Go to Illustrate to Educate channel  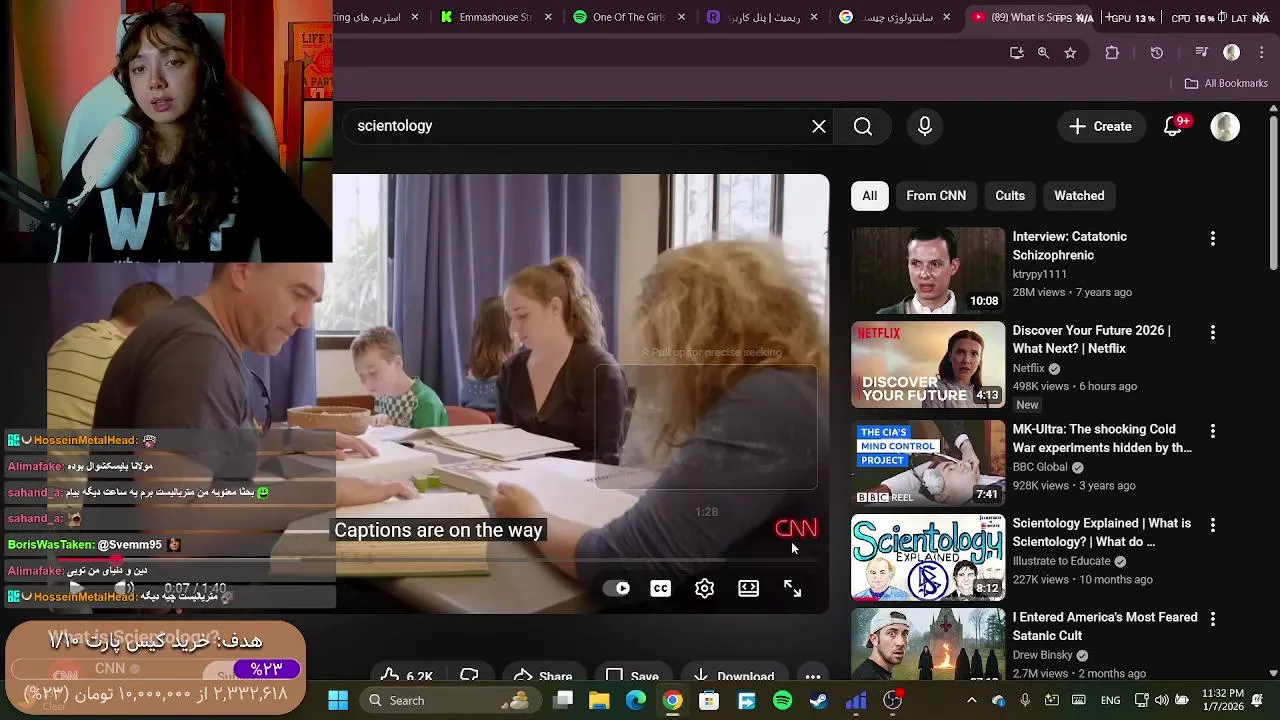click(x=1061, y=561)
